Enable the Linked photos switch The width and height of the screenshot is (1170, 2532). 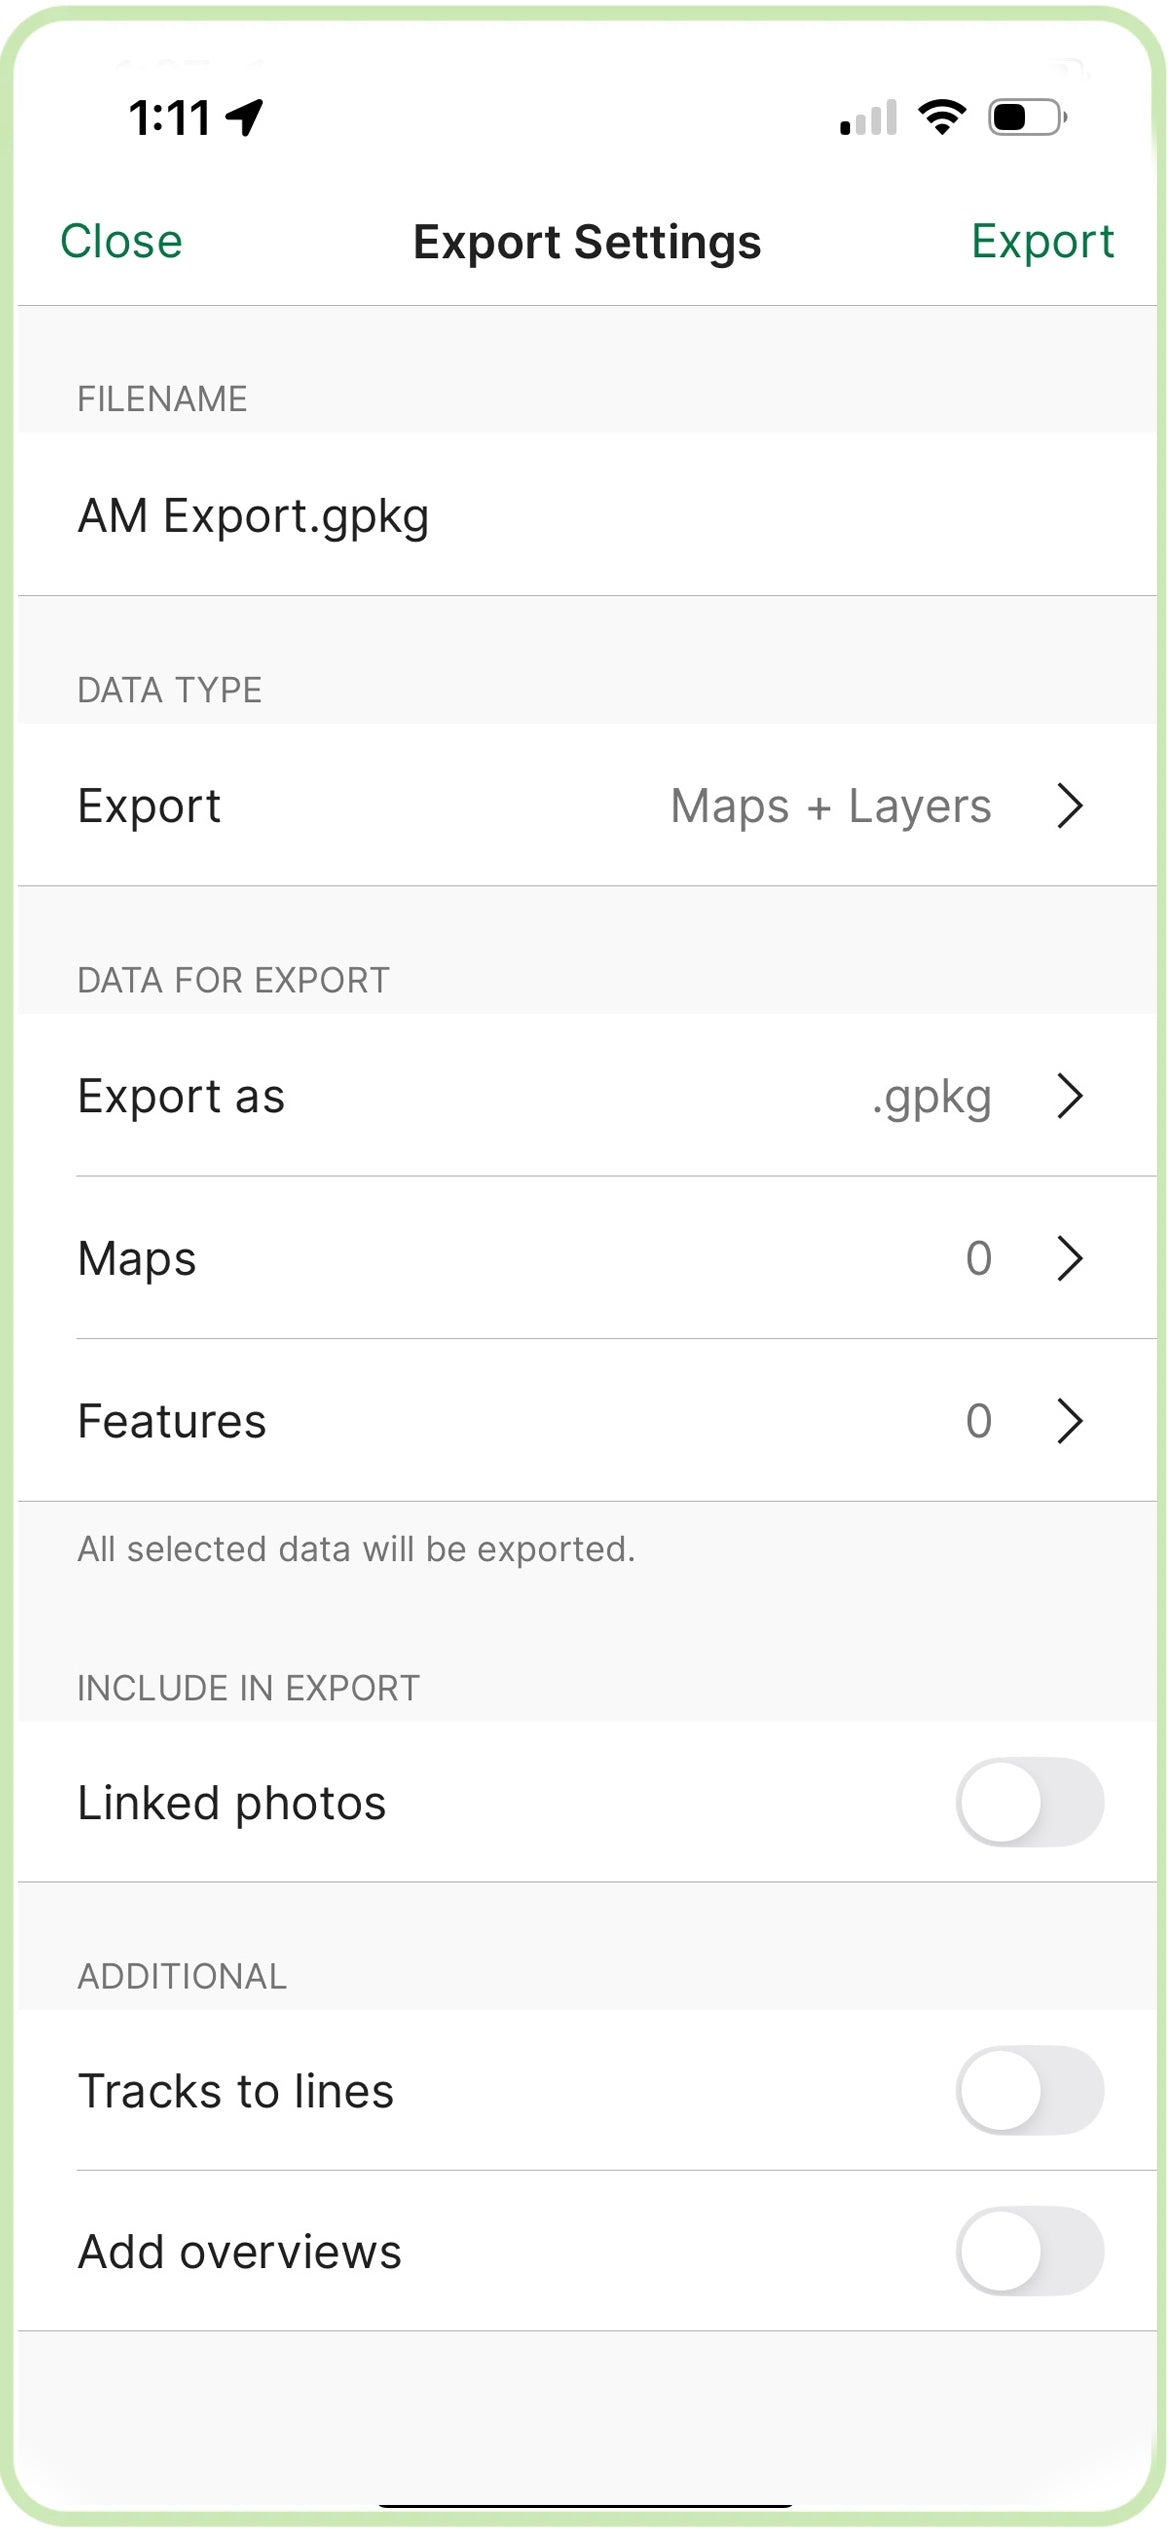(x=1029, y=1802)
